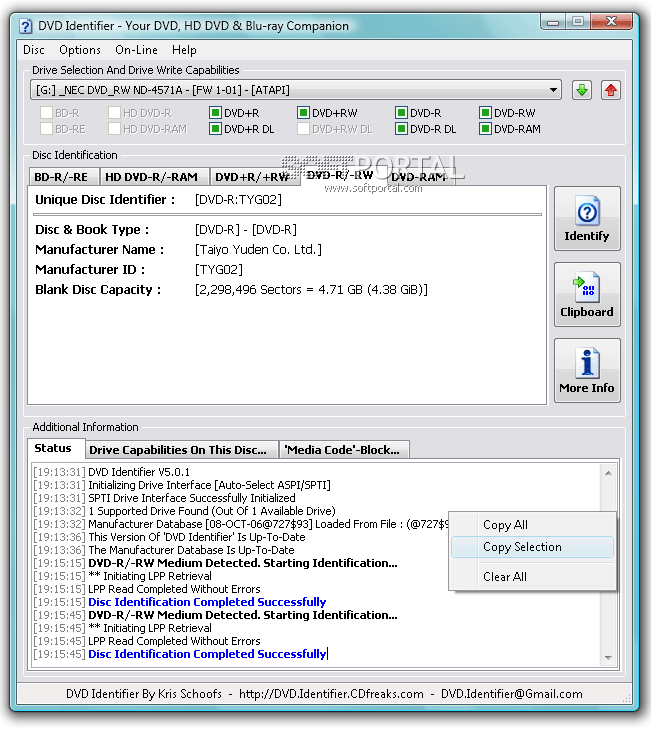
Task: Click log line 'SPTI Drive Interface Successfully Initialized'
Action: pyautogui.click(x=192, y=498)
